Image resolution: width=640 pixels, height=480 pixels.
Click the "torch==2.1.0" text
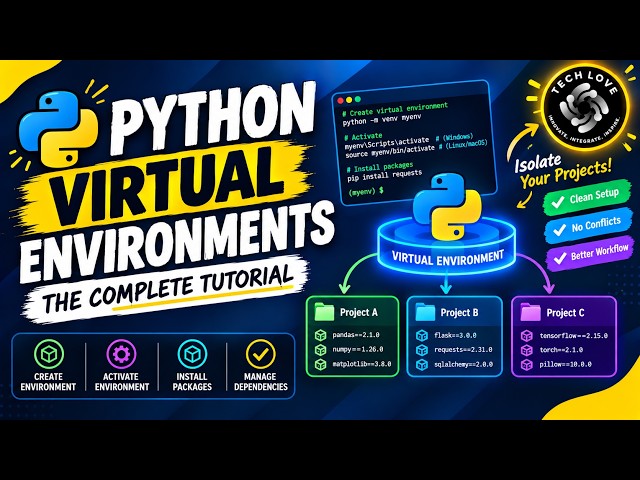561,350
